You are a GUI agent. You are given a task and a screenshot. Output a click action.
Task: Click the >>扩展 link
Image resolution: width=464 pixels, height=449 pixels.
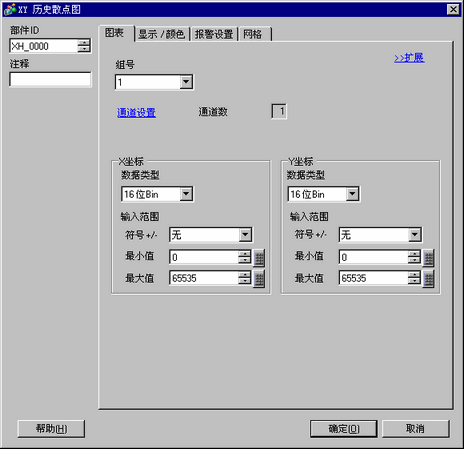click(x=409, y=58)
